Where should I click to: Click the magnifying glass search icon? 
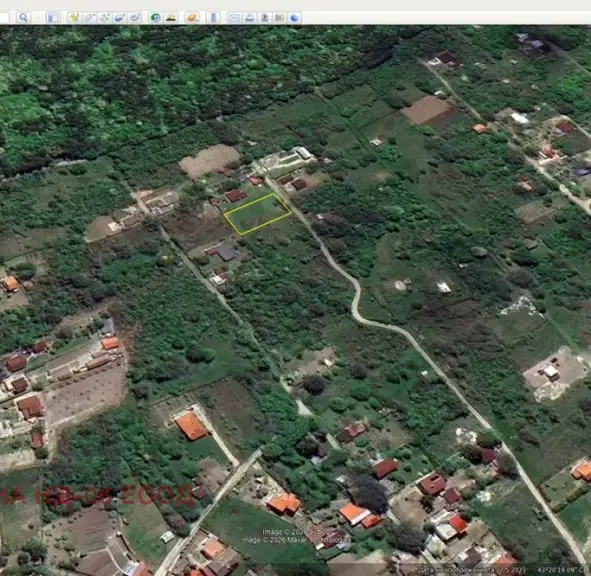tap(23, 18)
